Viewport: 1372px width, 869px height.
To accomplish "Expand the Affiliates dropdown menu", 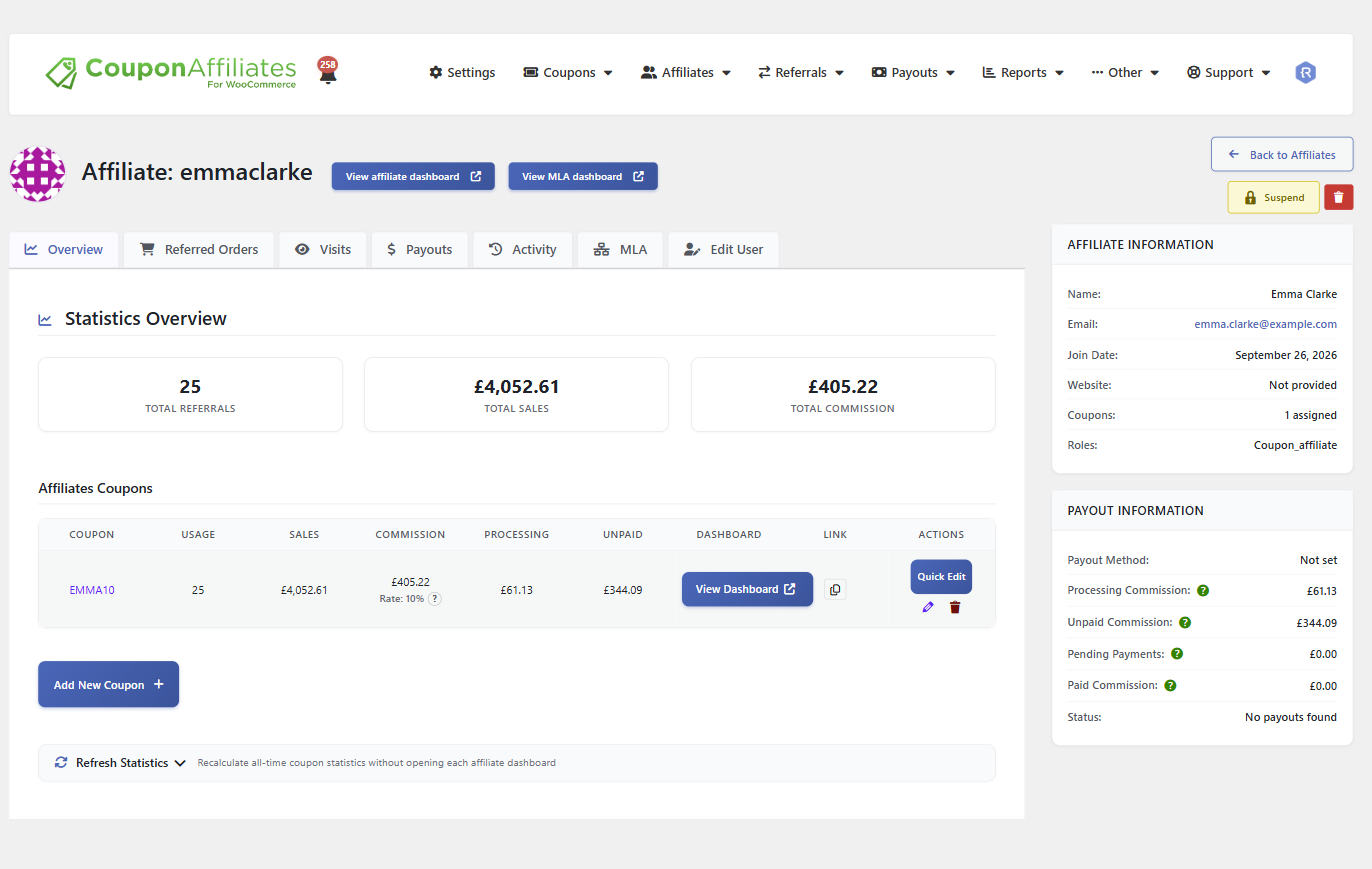I will 686,72.
